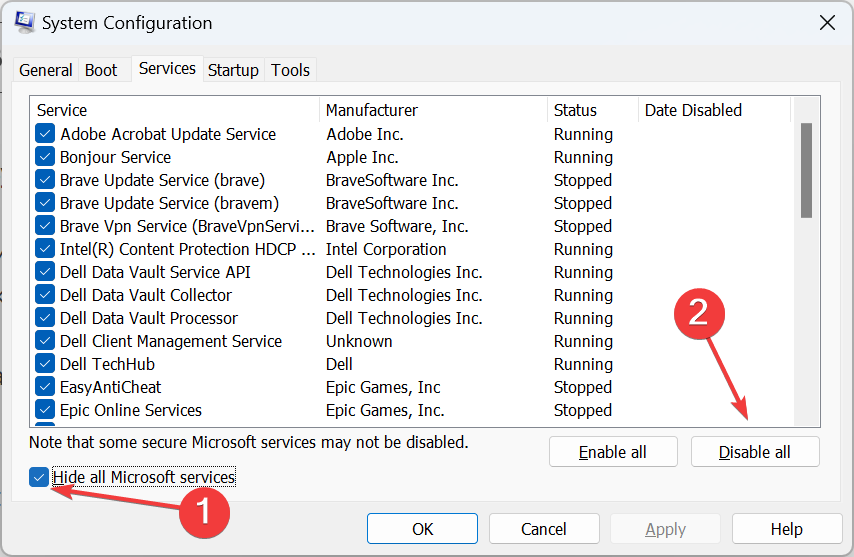Click the 'Dell' manufacturer cell for TechHub
Viewport: 854px width, 557px height.
(x=339, y=364)
